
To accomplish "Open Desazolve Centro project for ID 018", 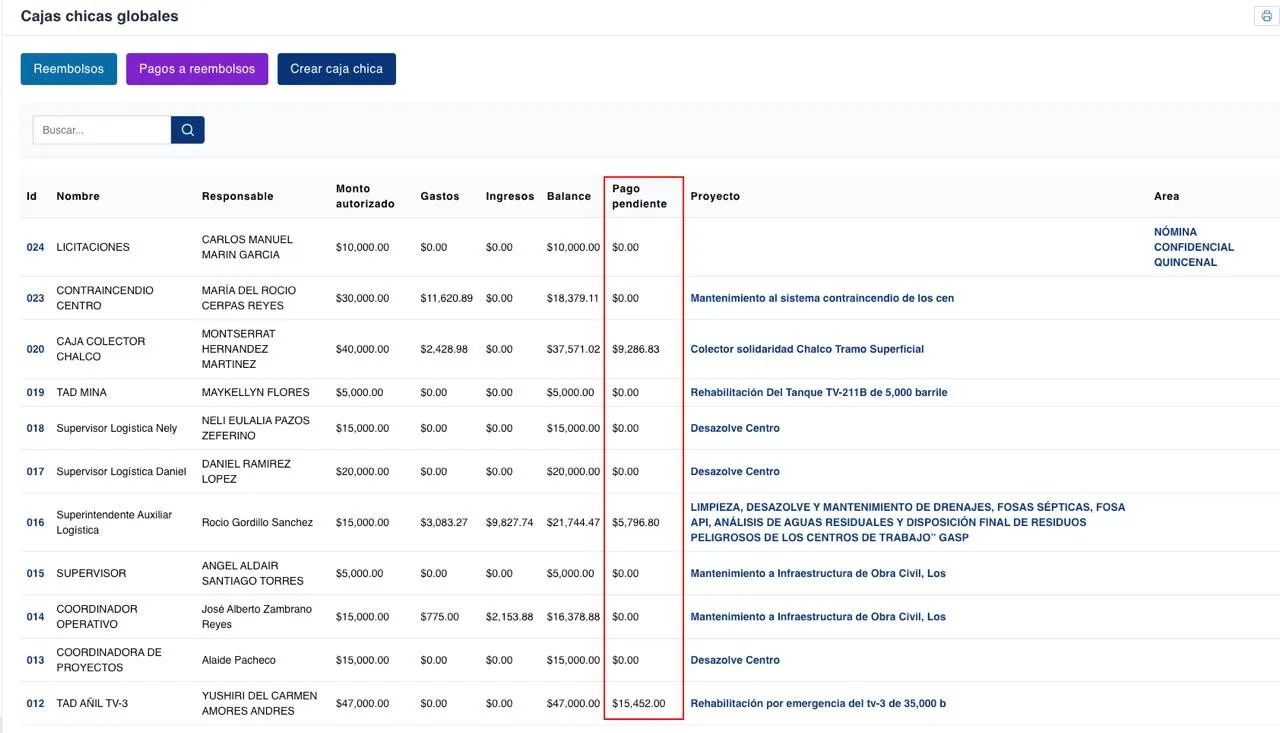I will (734, 428).
